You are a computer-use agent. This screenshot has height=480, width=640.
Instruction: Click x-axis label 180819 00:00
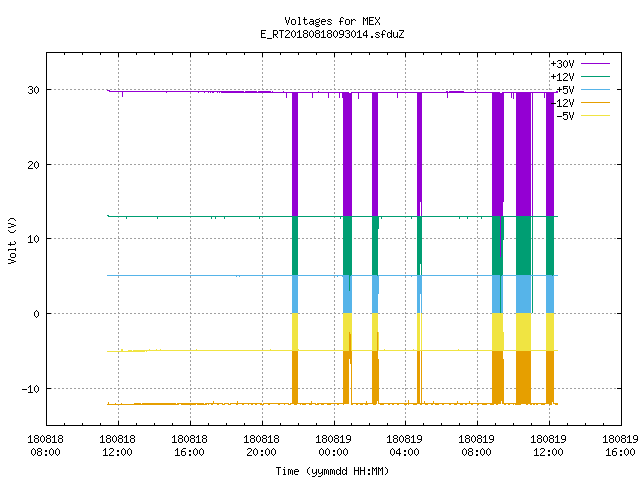[333, 446]
